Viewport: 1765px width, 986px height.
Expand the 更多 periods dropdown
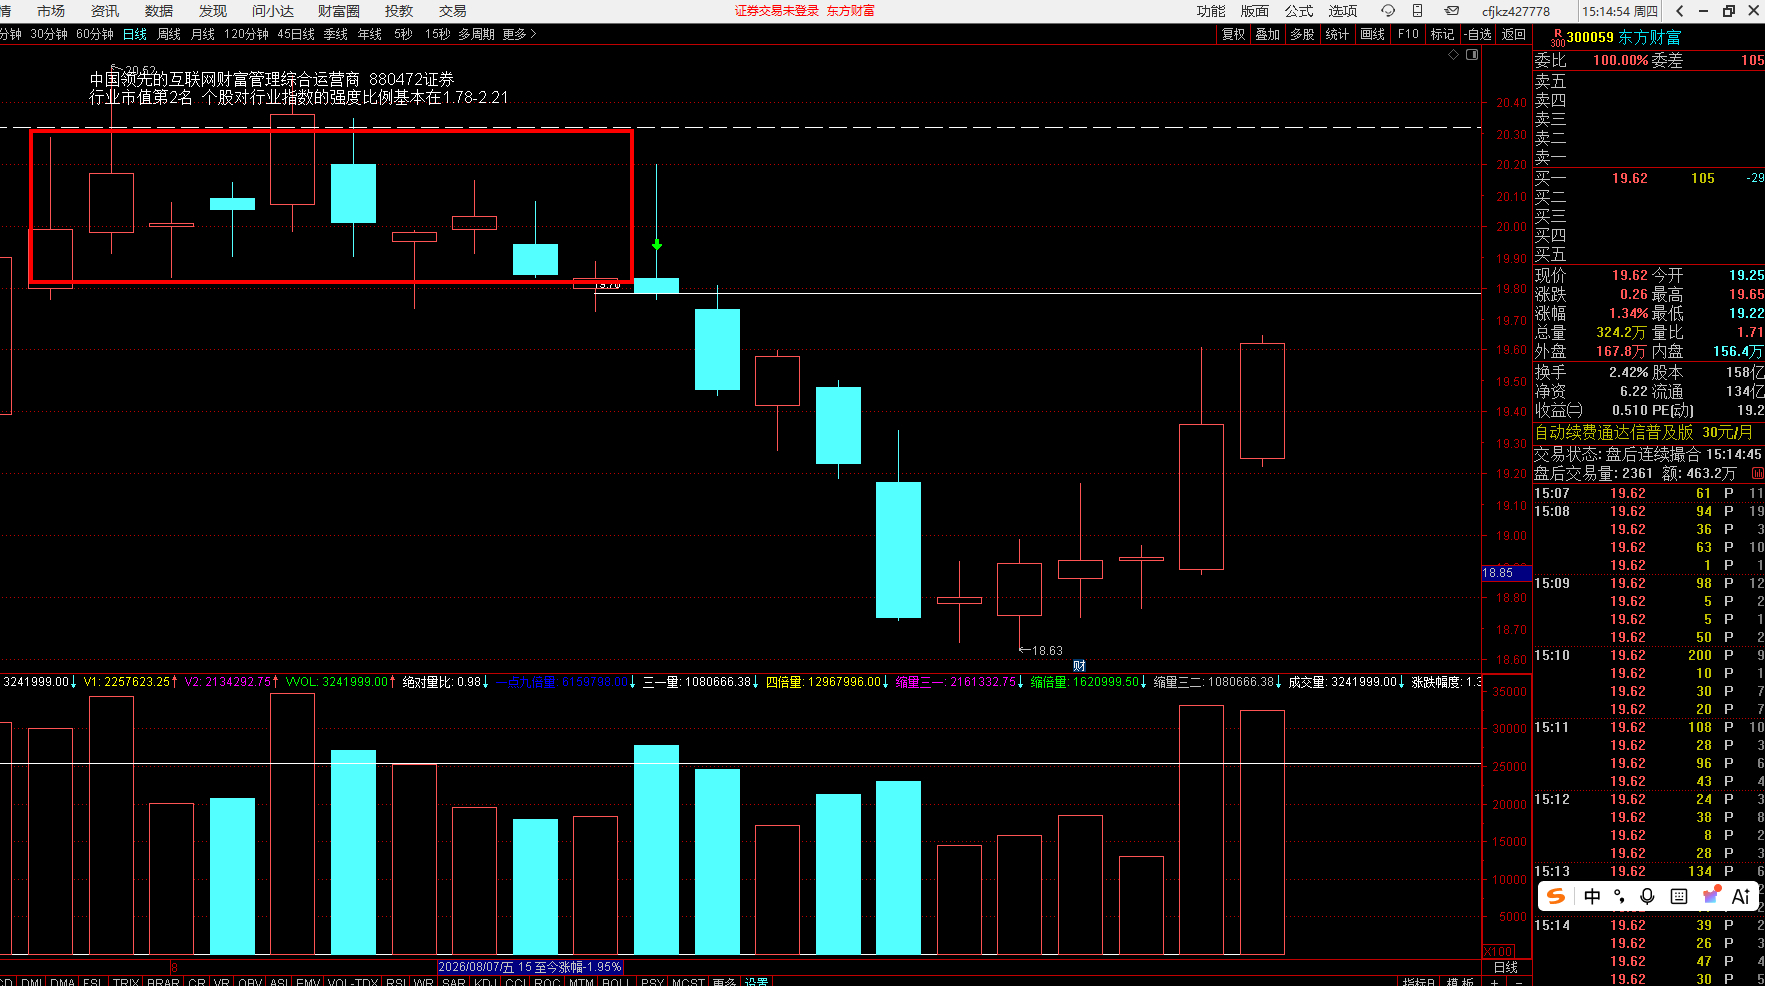click(x=520, y=34)
